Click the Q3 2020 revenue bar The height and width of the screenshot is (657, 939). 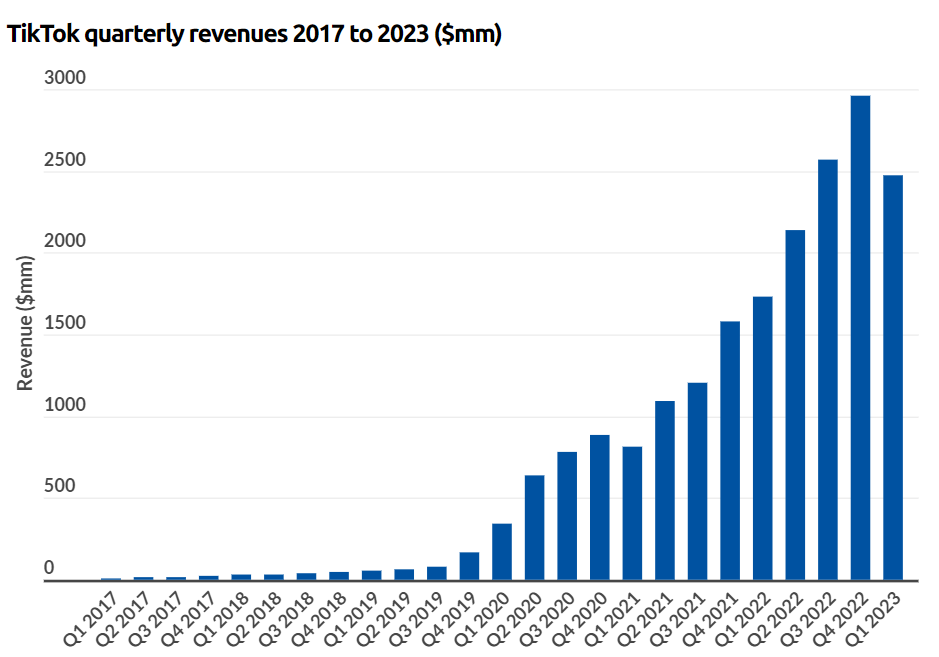click(567, 516)
